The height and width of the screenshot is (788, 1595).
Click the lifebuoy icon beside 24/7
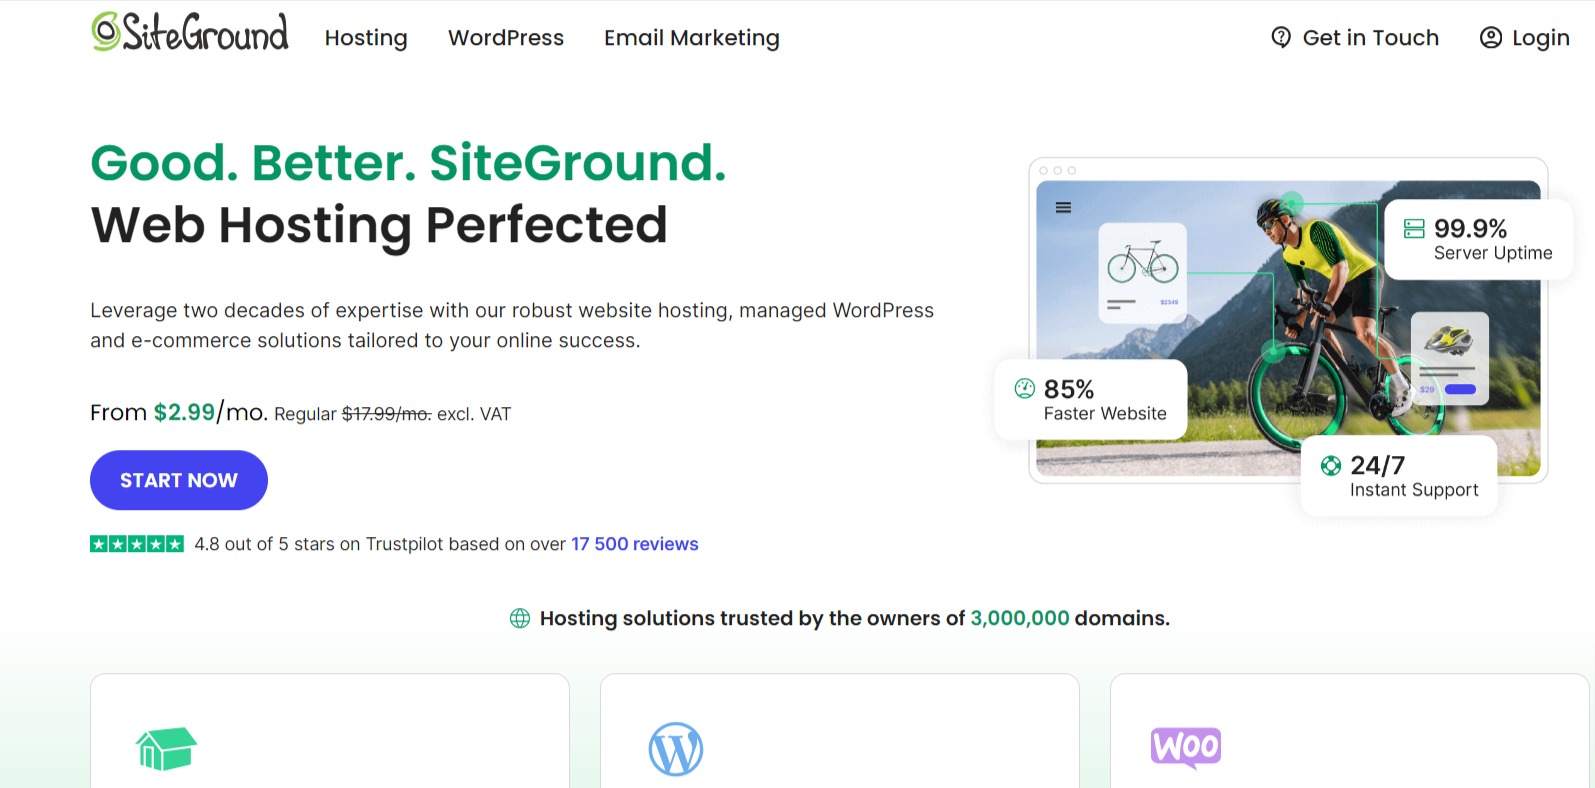point(1331,465)
